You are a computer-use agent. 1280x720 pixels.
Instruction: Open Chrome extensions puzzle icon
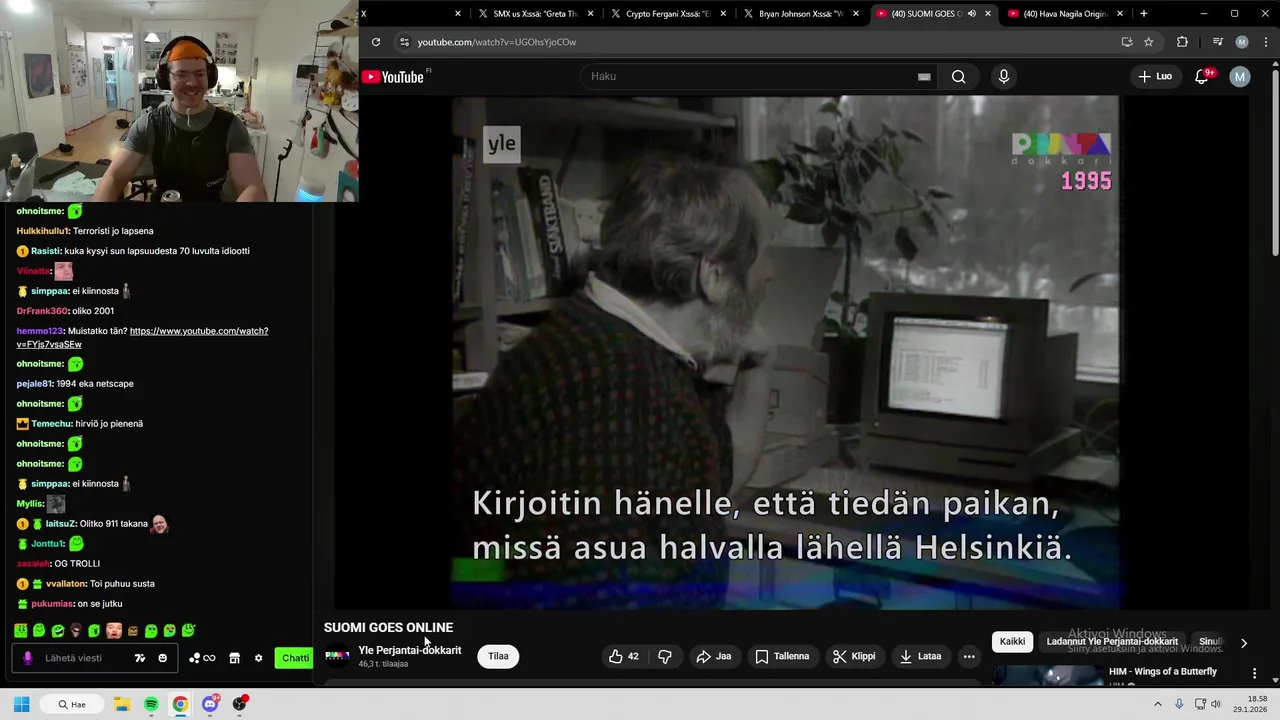coord(1182,42)
